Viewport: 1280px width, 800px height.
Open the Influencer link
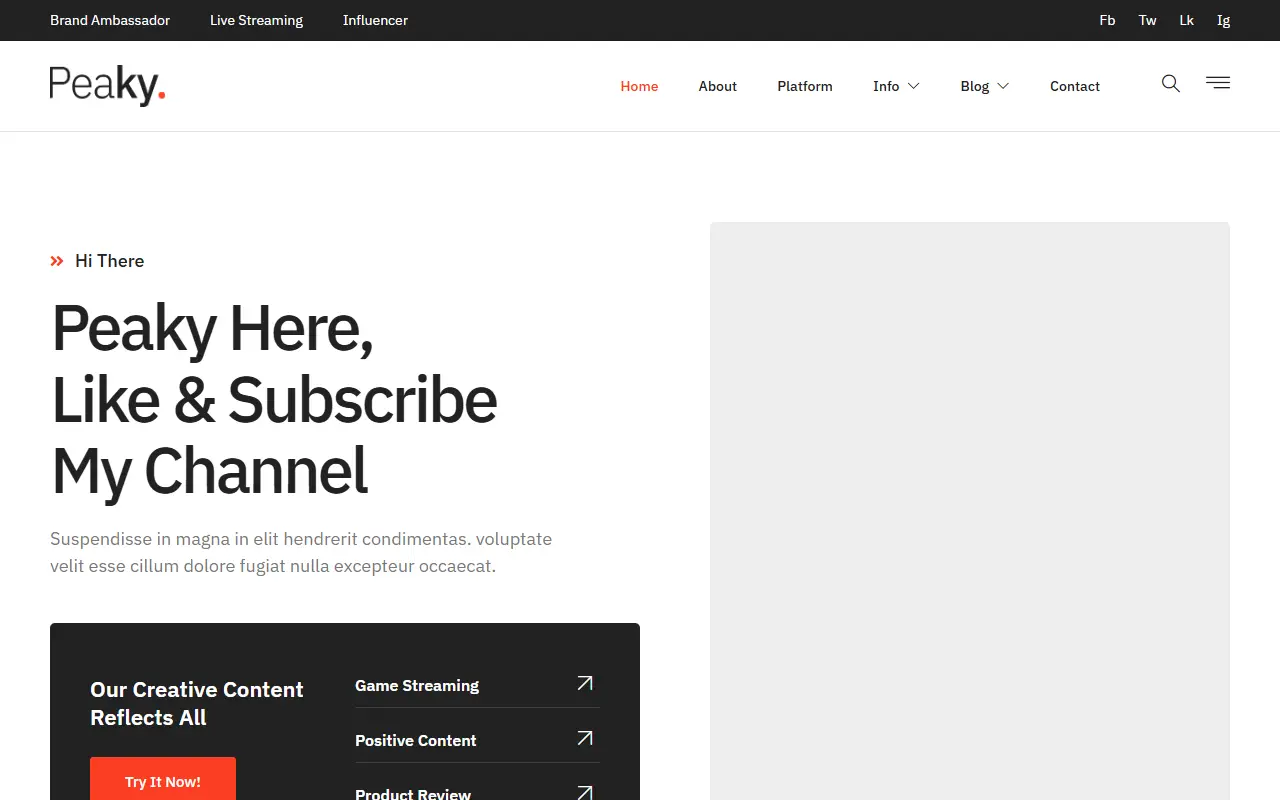tap(375, 20)
